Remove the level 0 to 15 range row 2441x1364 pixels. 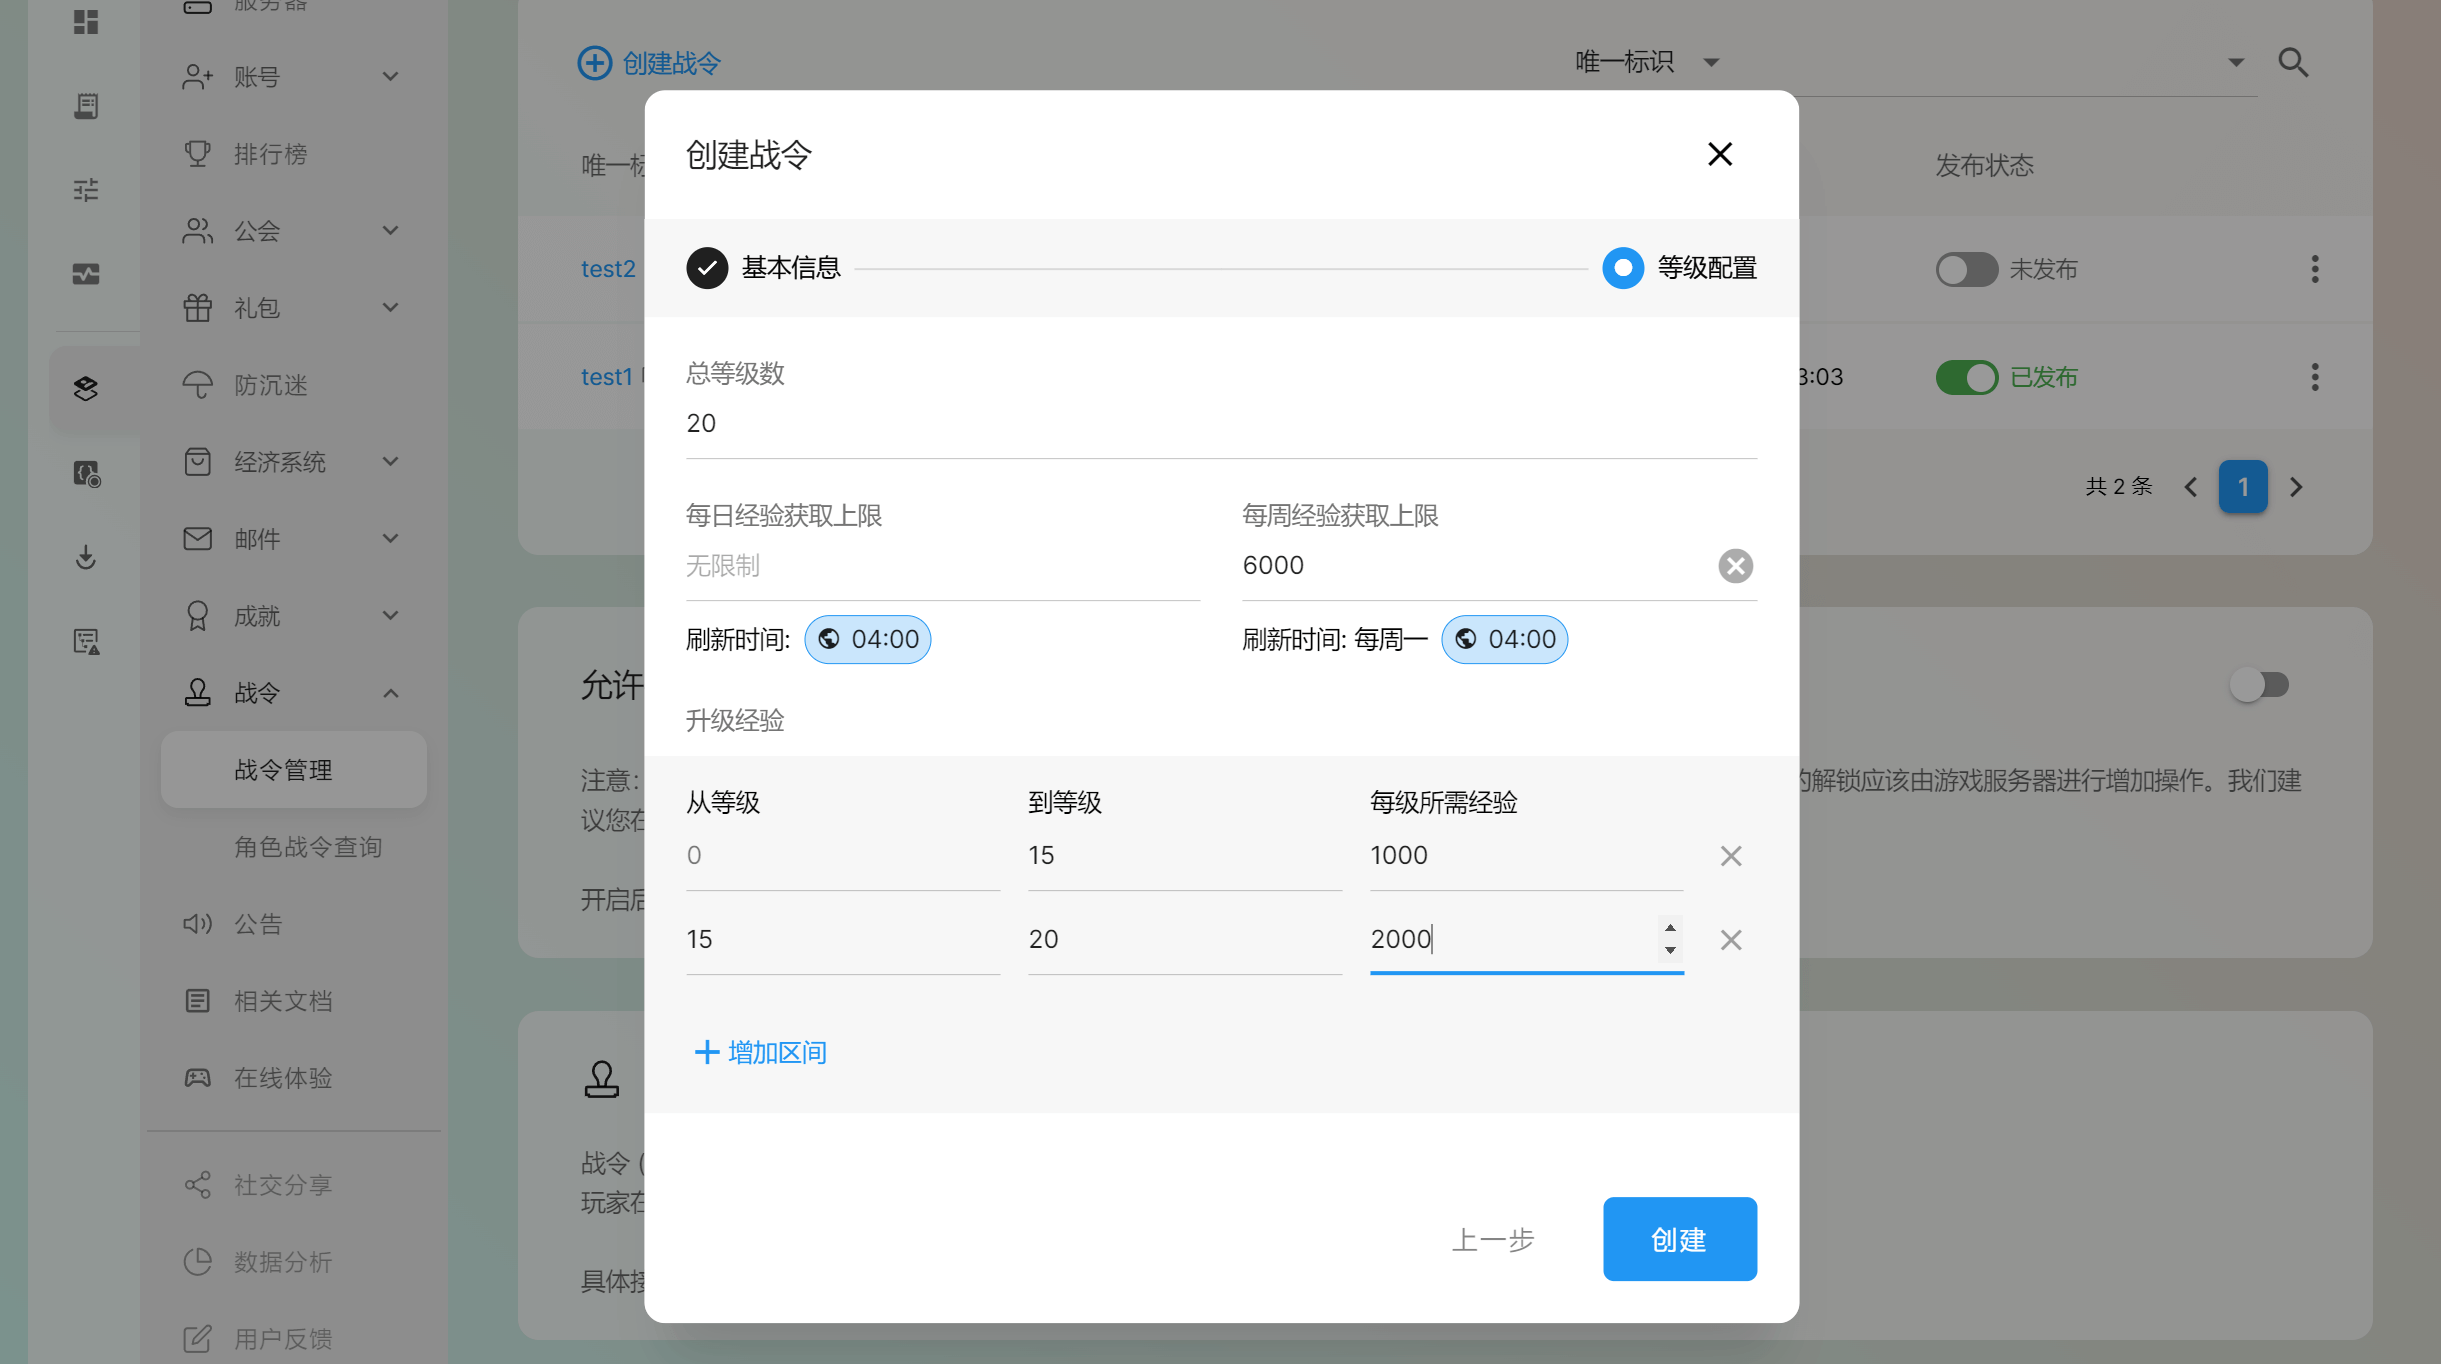(1731, 856)
